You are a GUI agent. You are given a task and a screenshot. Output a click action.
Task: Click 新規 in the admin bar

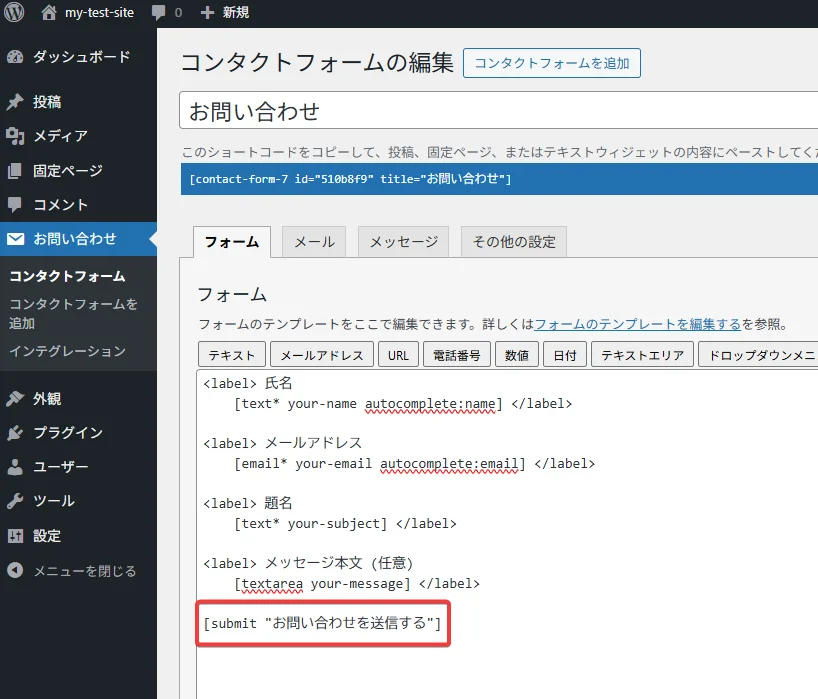click(x=236, y=13)
